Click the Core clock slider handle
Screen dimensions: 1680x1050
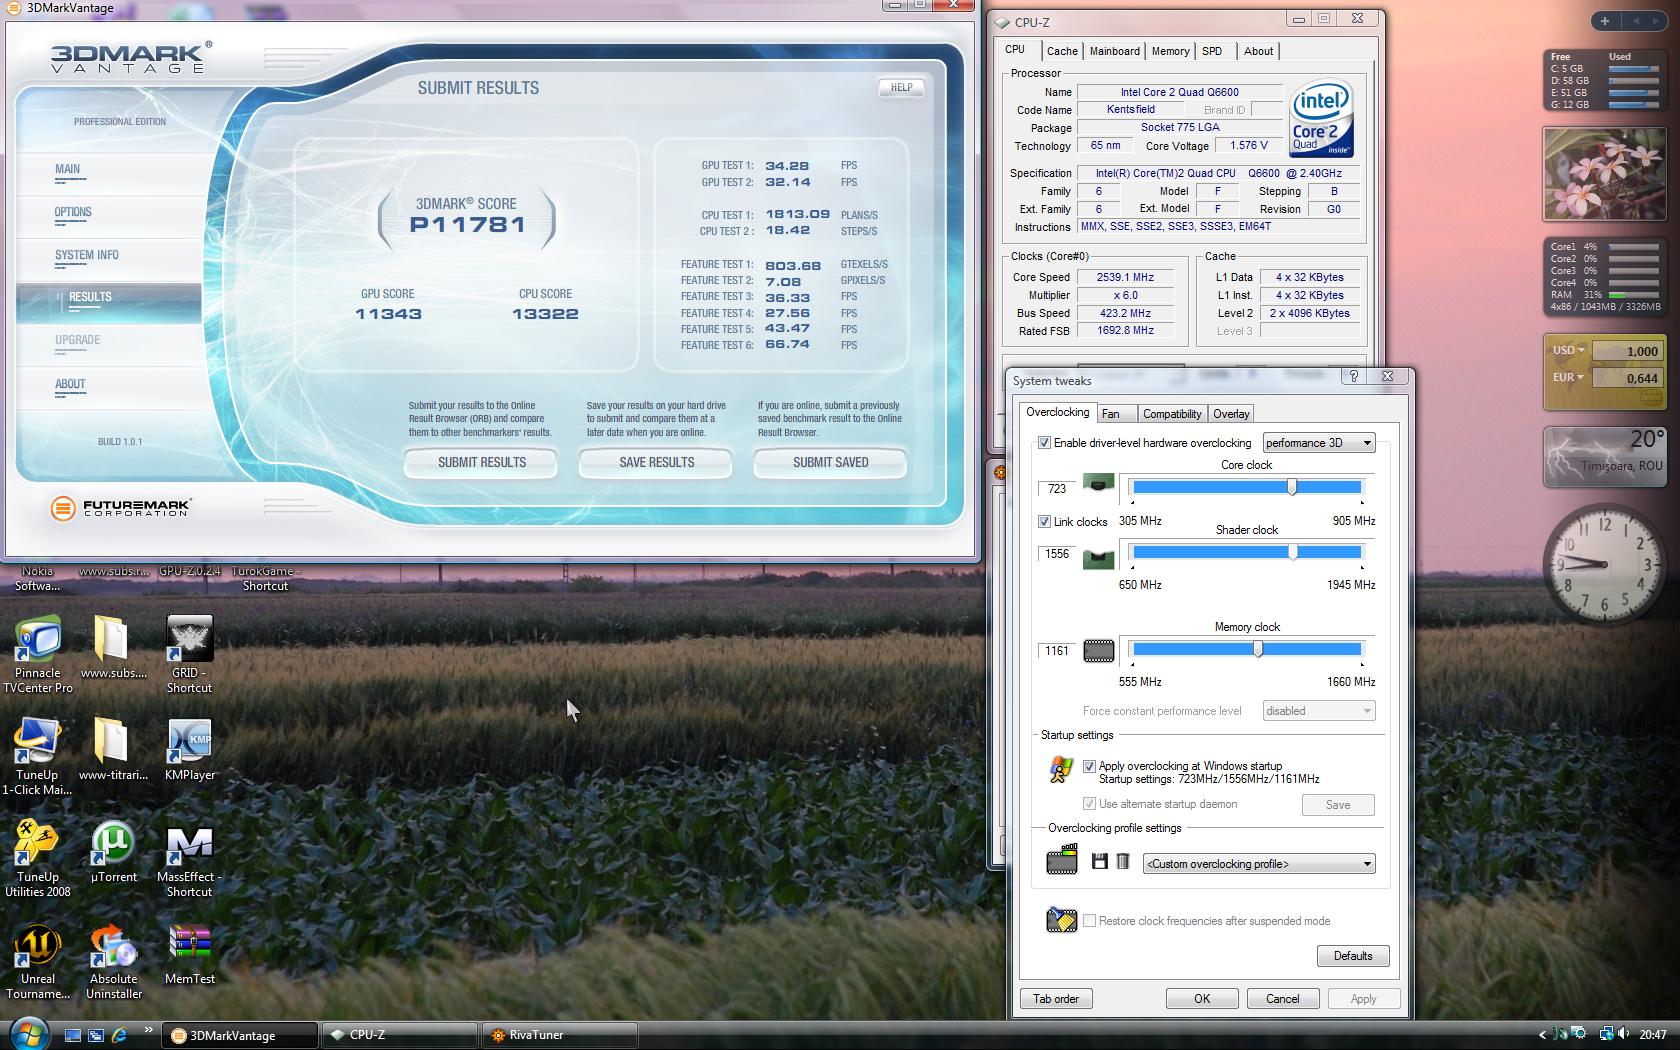pyautogui.click(x=1292, y=487)
